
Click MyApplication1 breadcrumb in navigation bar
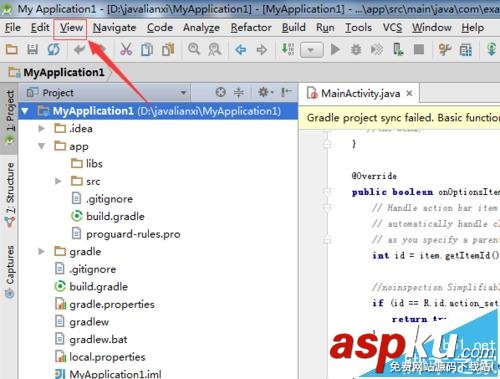point(56,72)
